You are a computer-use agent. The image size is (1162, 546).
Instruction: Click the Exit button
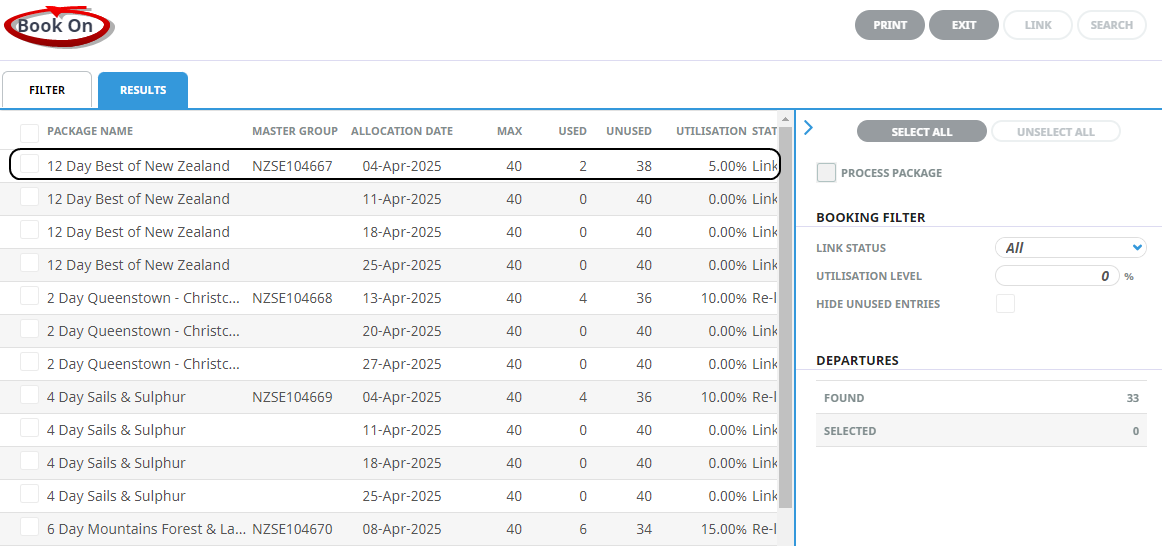(963, 25)
